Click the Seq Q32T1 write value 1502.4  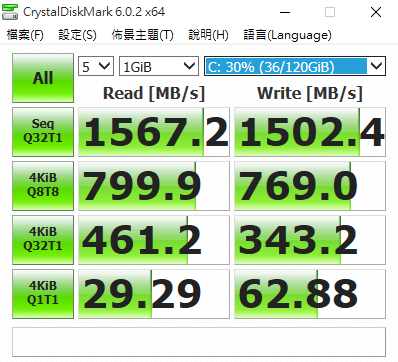[310, 132]
